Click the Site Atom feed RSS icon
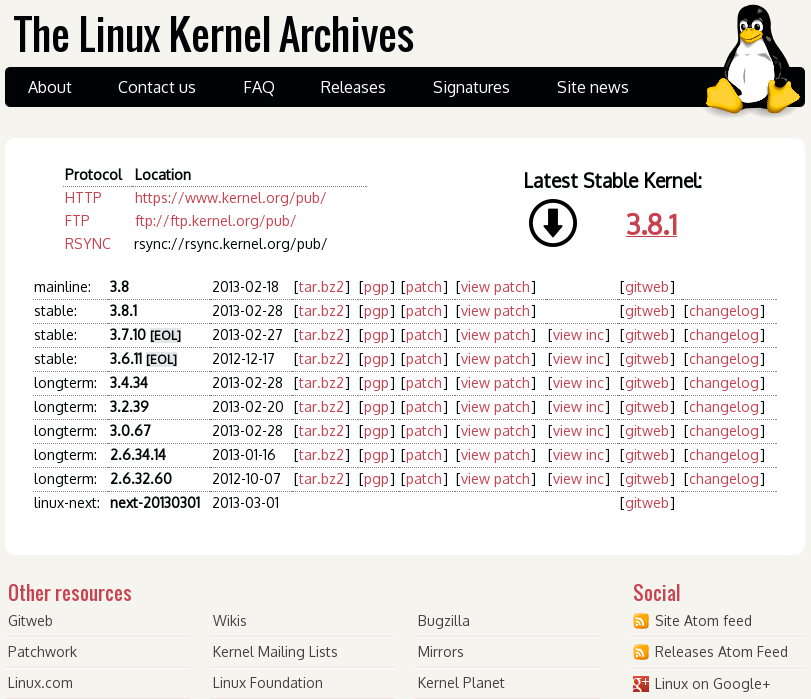 pyautogui.click(x=641, y=621)
